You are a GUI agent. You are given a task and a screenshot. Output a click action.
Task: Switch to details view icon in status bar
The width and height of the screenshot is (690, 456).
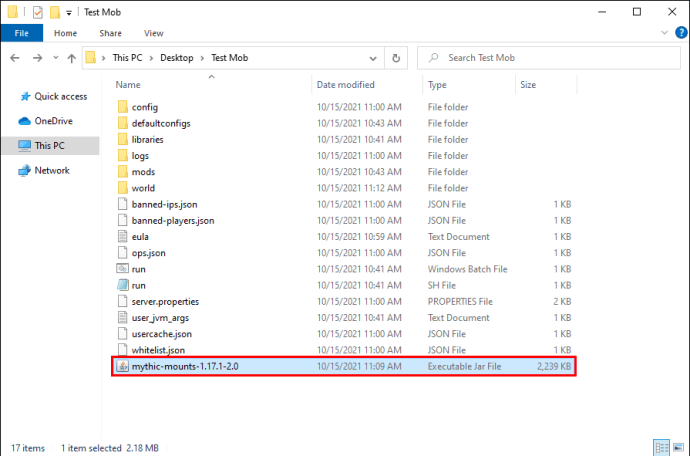(x=661, y=448)
